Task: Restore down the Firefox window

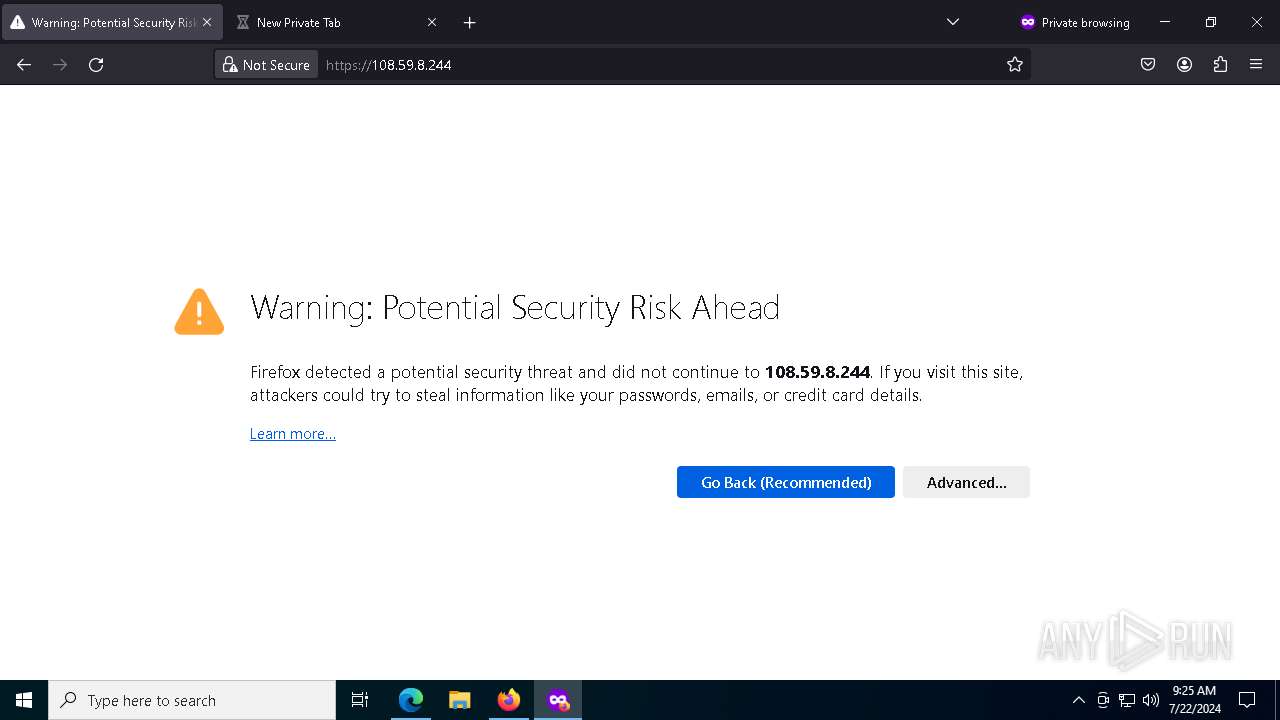Action: pos(1211,22)
